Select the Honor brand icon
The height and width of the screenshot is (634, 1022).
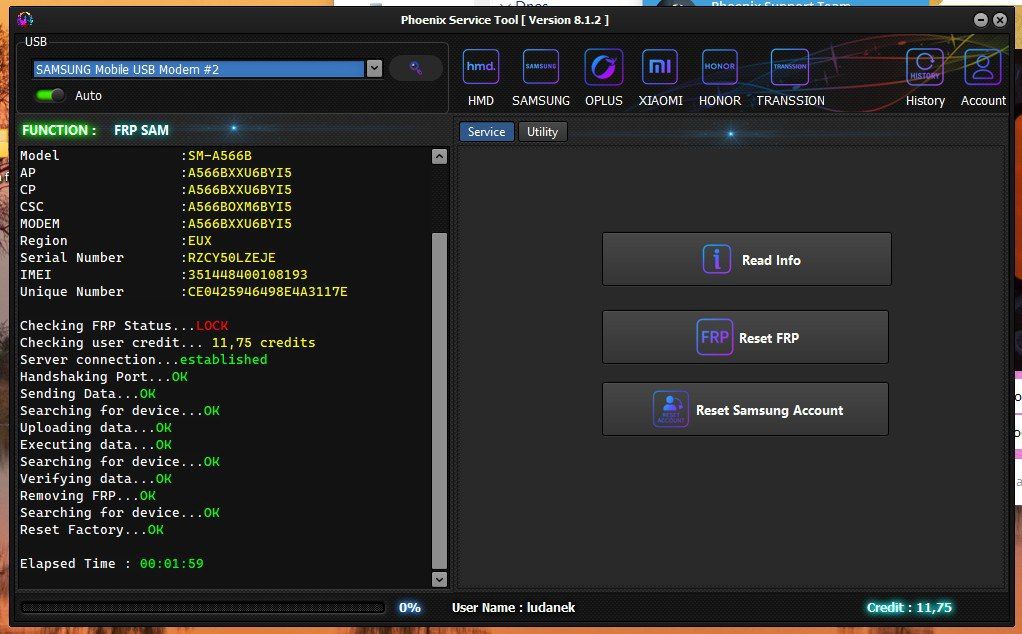coord(719,68)
